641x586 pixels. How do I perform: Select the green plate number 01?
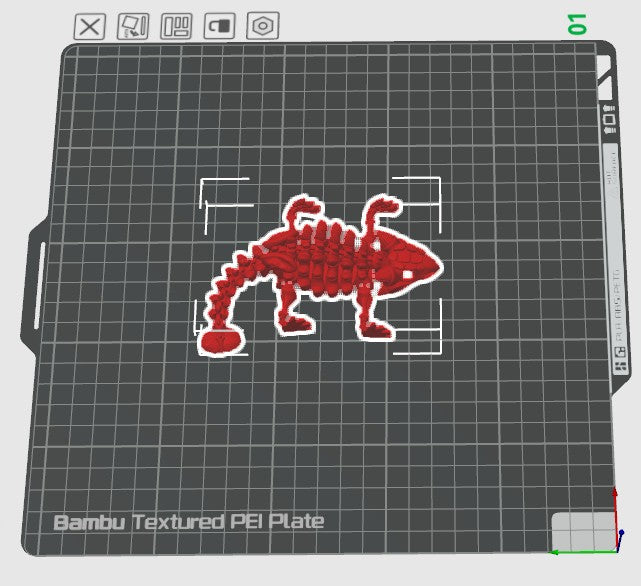pyautogui.click(x=577, y=25)
